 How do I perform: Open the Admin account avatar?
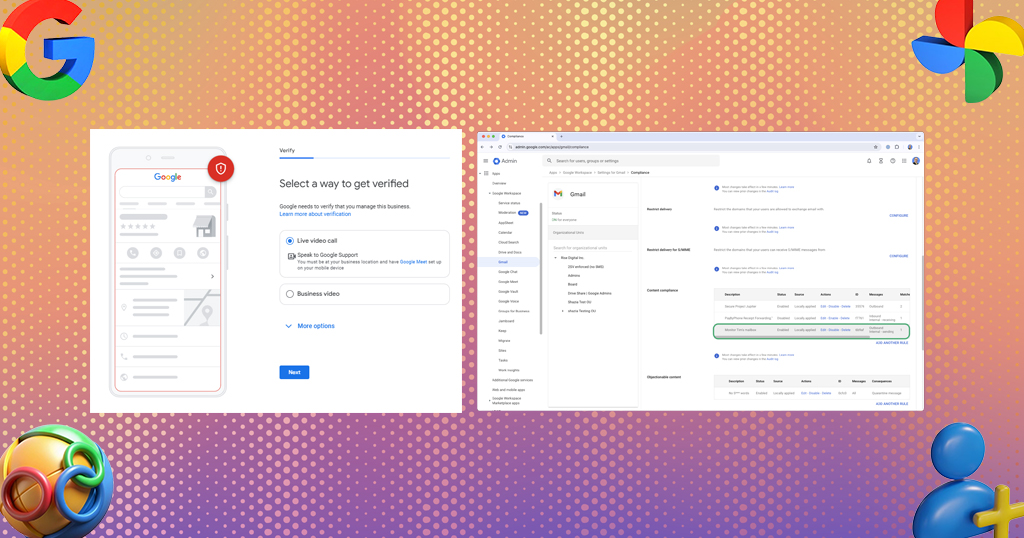[916, 161]
